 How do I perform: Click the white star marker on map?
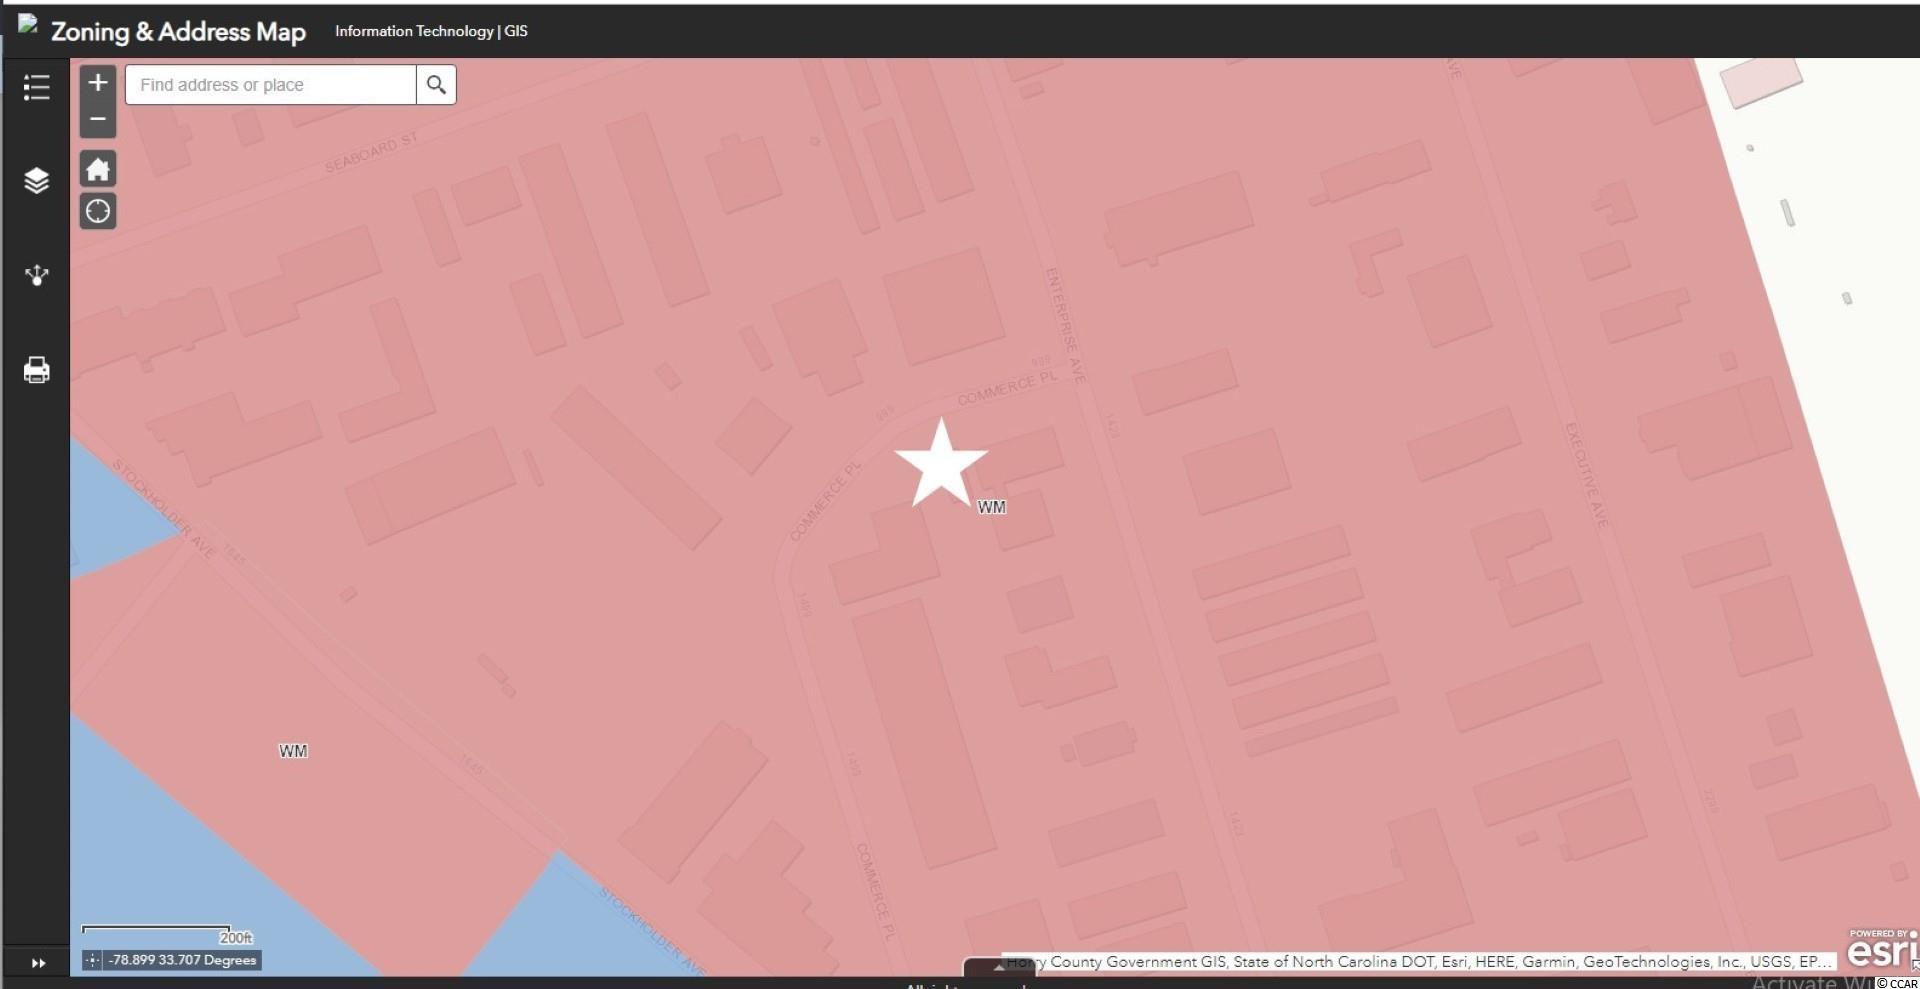coord(940,465)
